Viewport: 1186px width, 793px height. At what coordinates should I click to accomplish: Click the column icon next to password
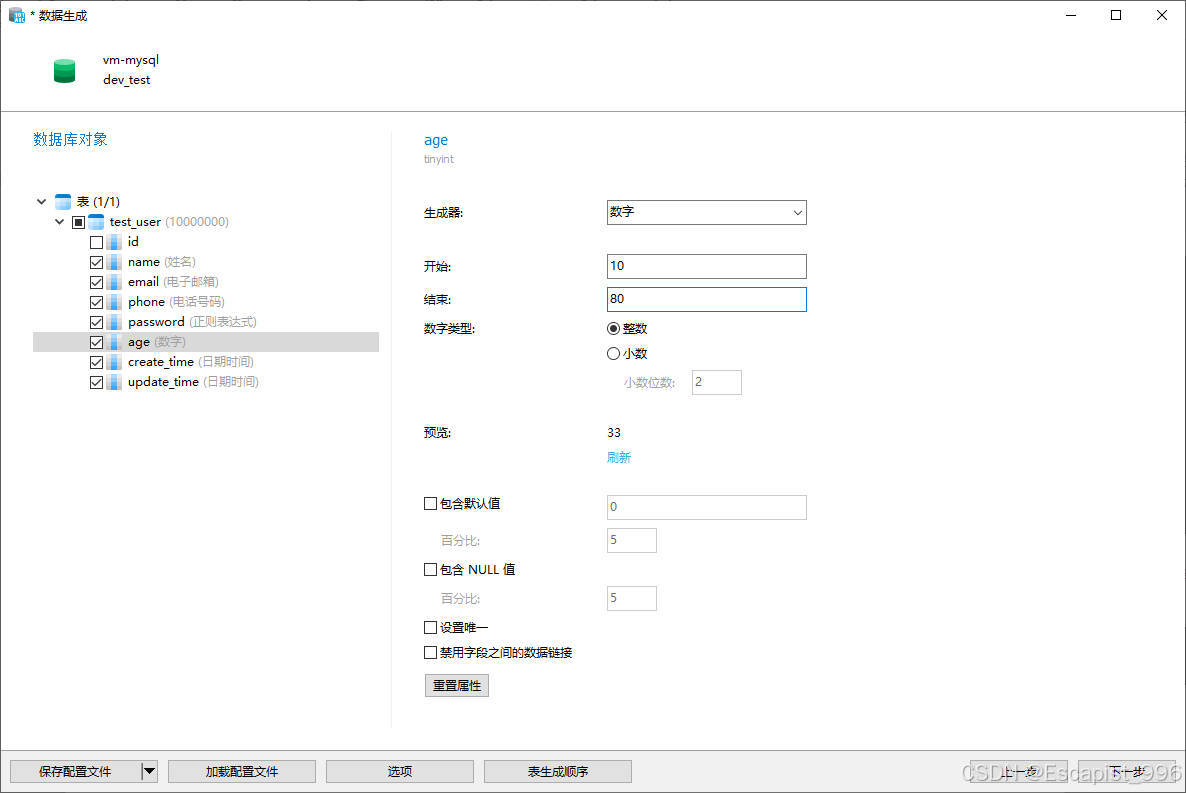click(114, 321)
